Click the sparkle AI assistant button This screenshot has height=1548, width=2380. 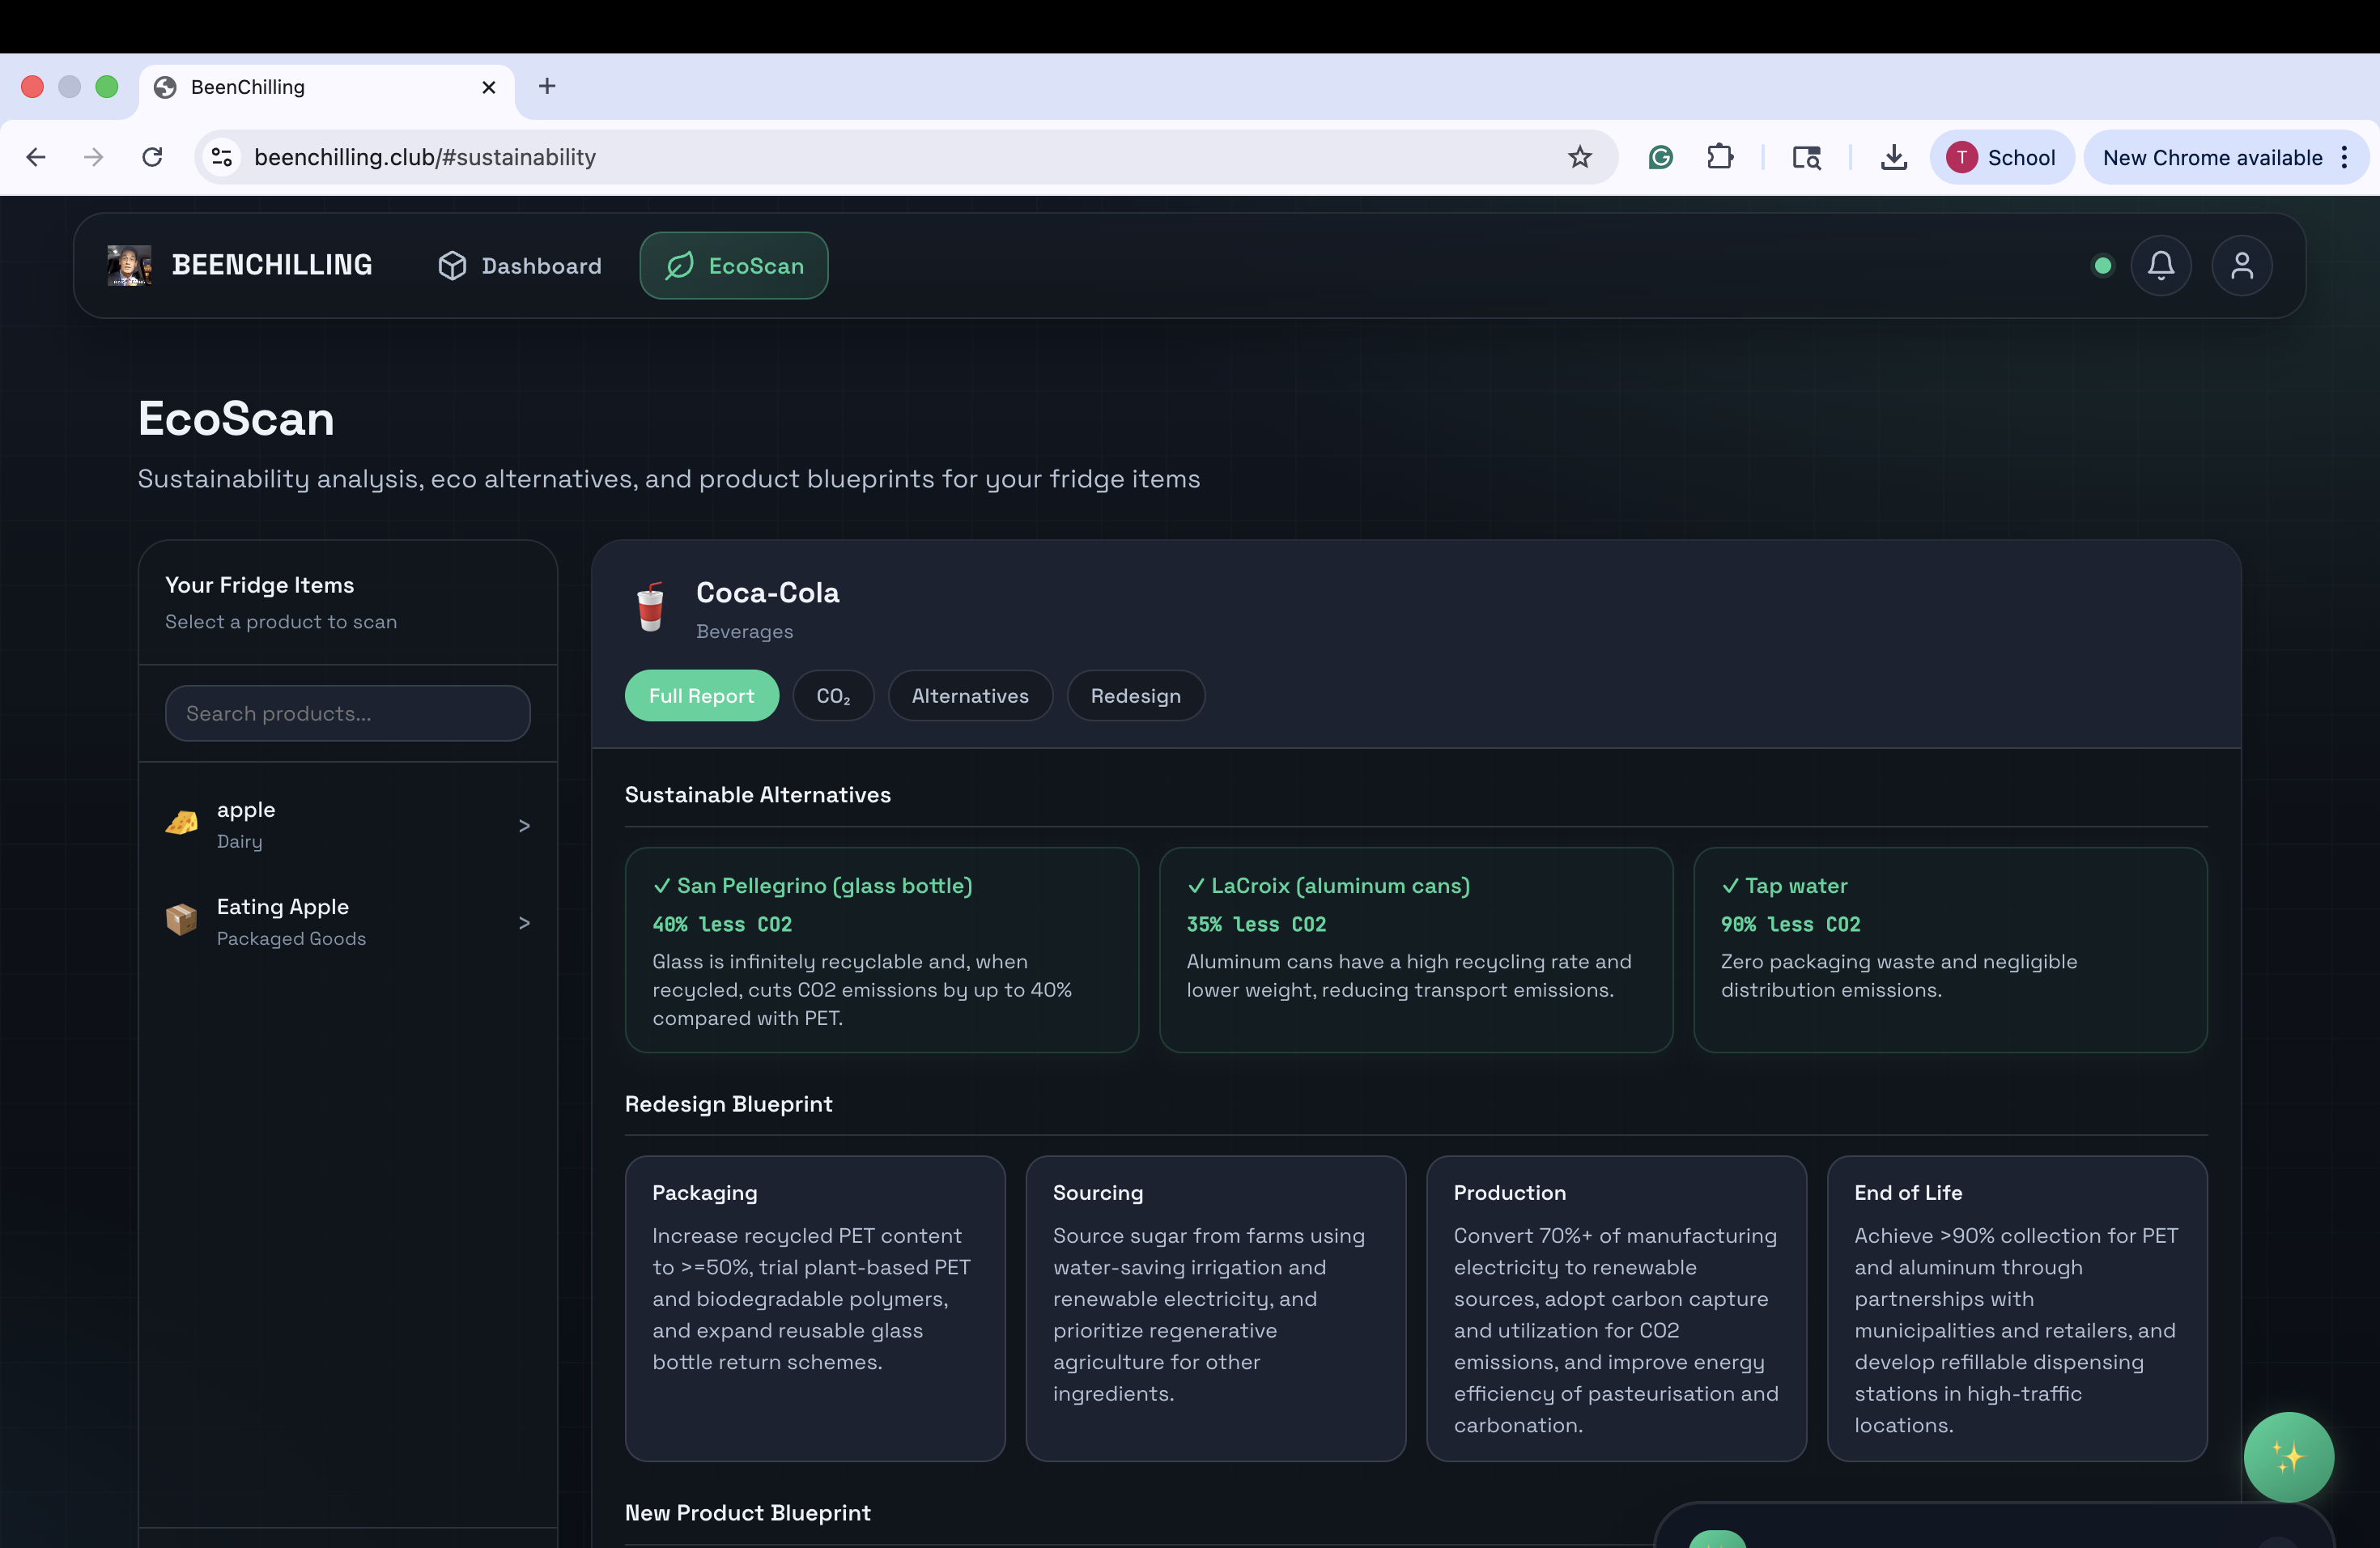pos(2287,1456)
